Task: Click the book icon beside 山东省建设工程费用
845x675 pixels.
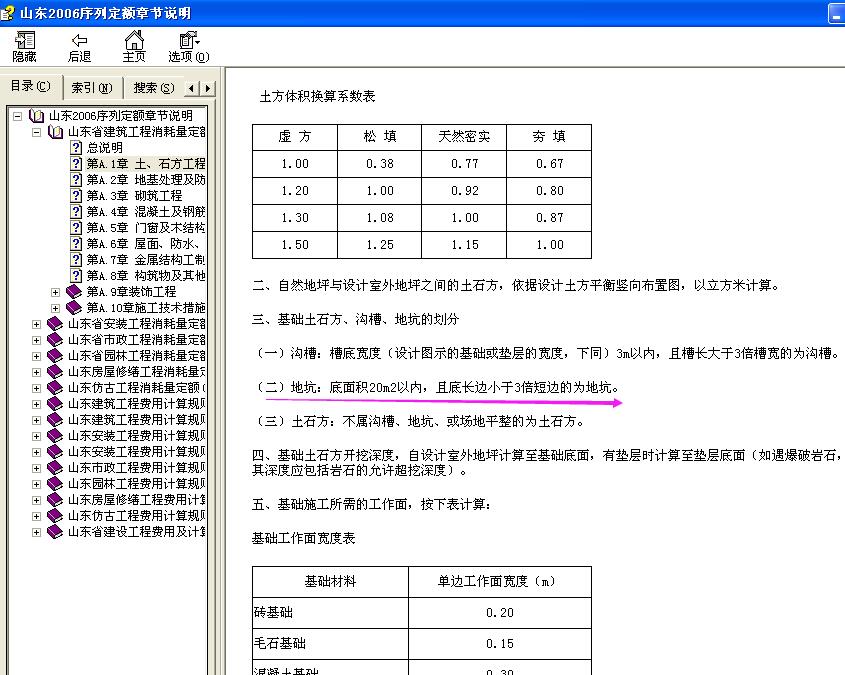Action: tap(55, 532)
